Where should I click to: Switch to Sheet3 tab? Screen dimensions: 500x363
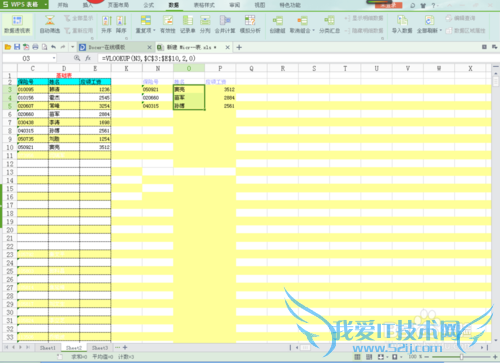click(x=100, y=348)
